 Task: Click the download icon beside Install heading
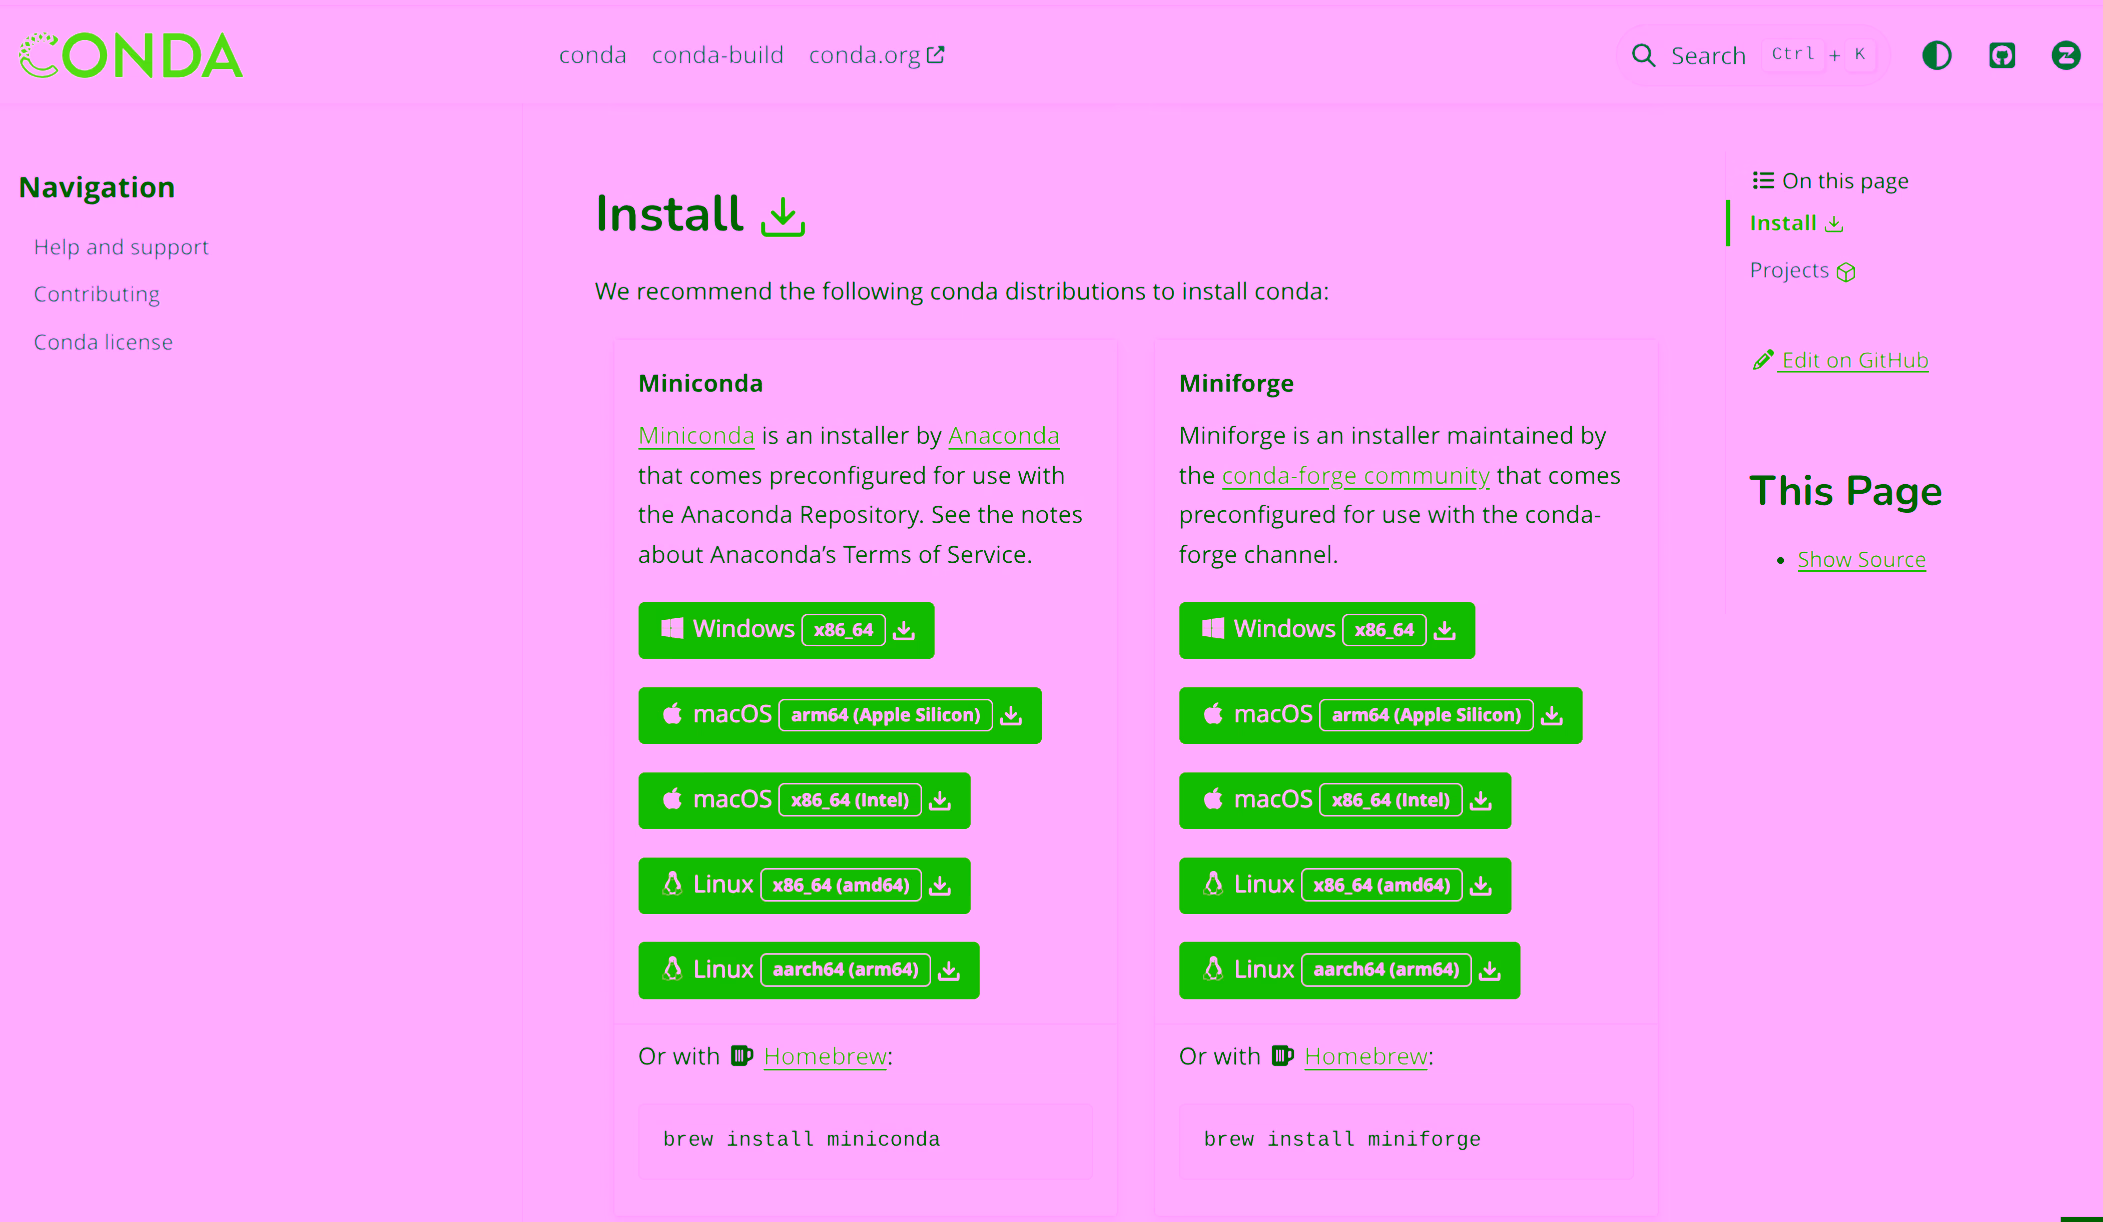[x=783, y=216]
